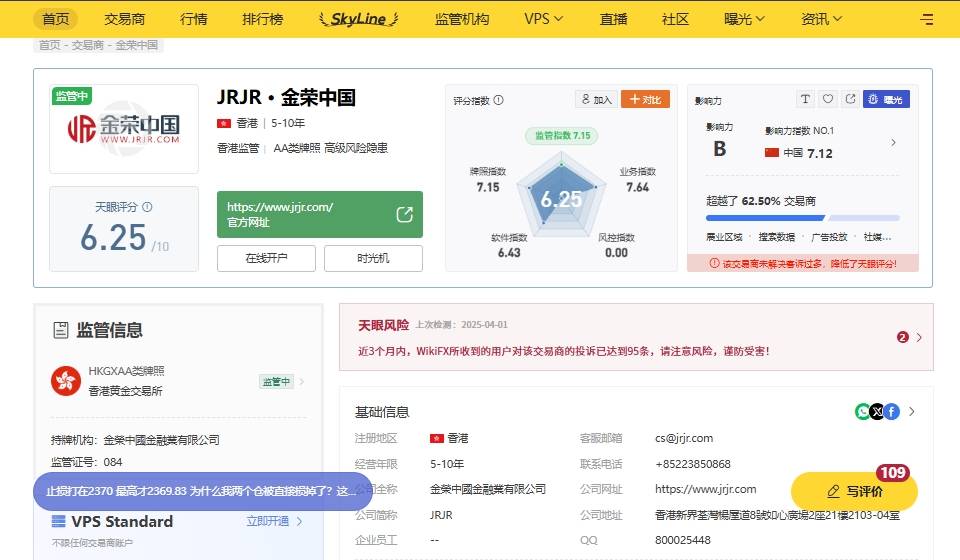Open the official website green button
Screen dimensions: 960x560
point(320,214)
